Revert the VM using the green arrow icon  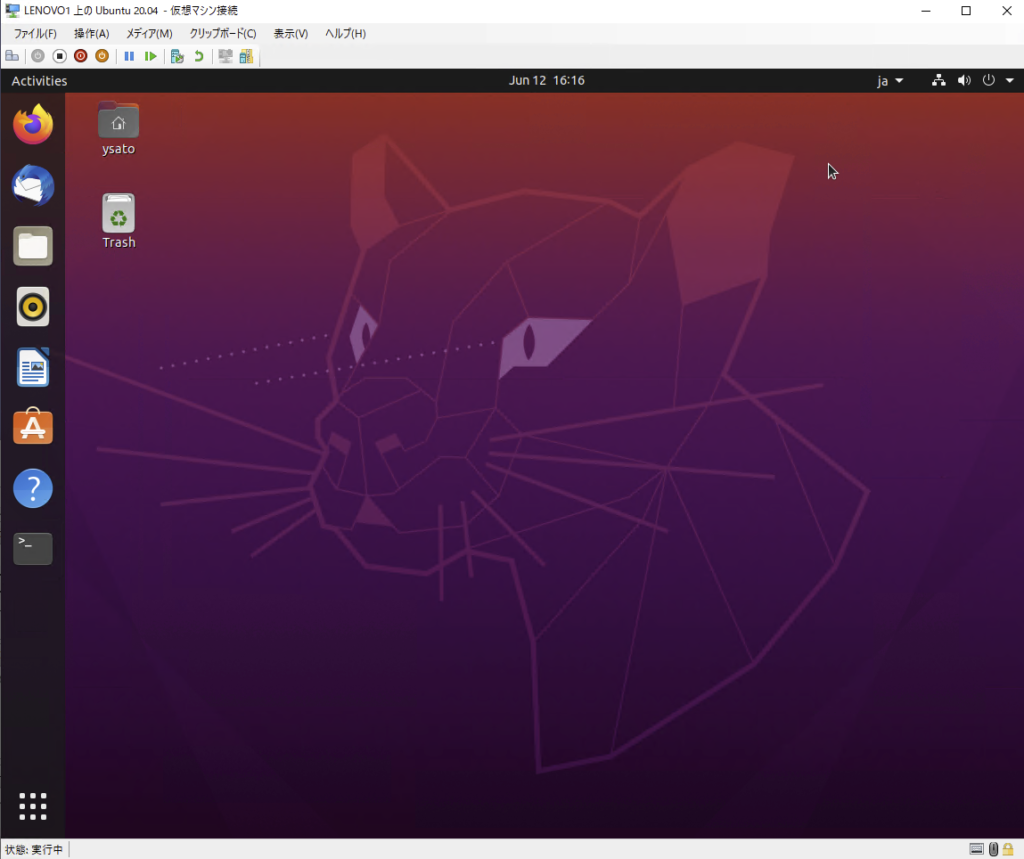pyautogui.click(x=198, y=56)
